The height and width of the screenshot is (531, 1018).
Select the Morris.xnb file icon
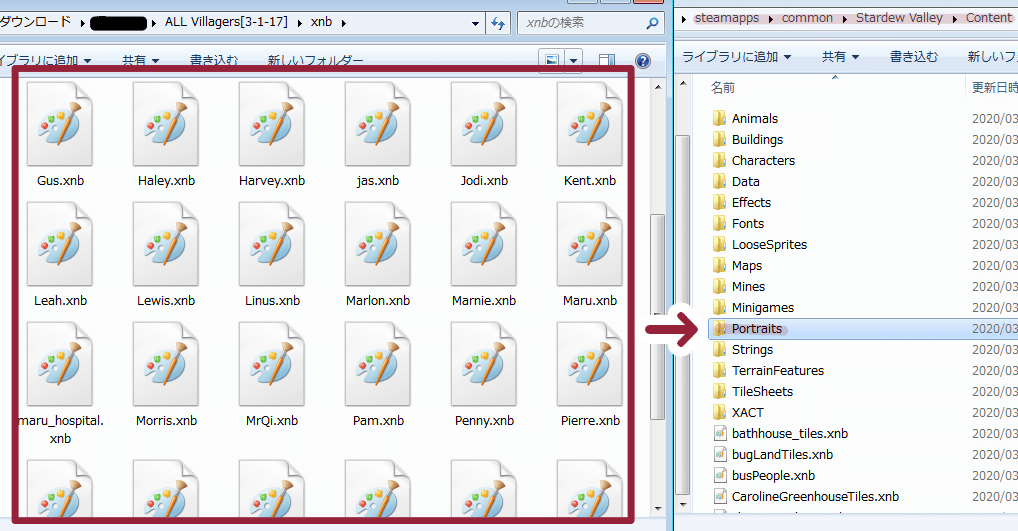click(x=166, y=364)
